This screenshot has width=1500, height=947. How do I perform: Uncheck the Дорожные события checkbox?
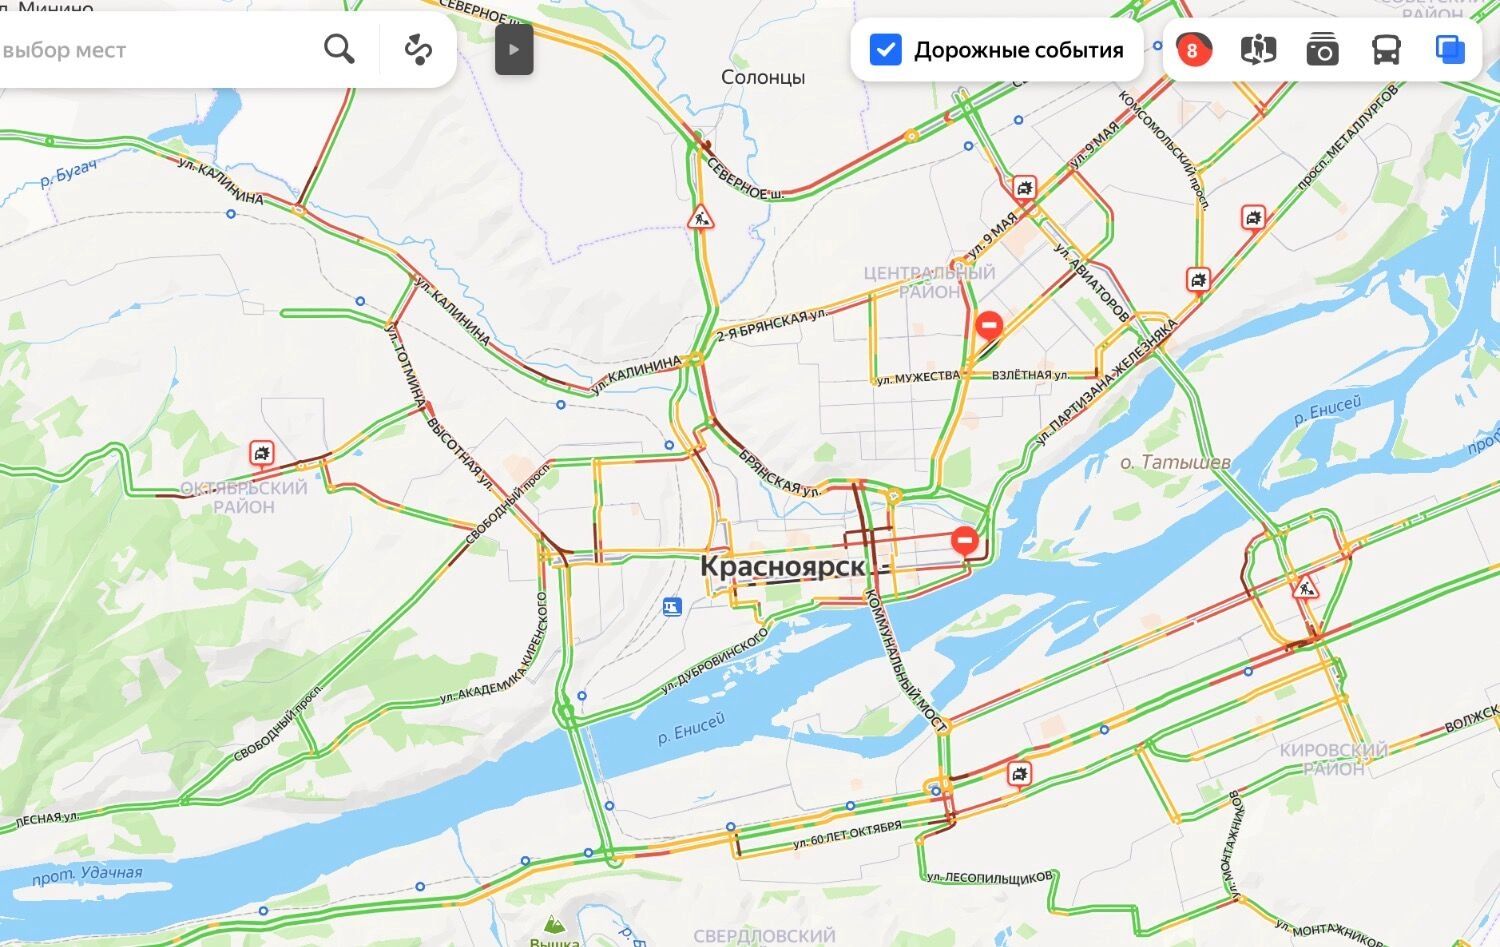coord(886,49)
